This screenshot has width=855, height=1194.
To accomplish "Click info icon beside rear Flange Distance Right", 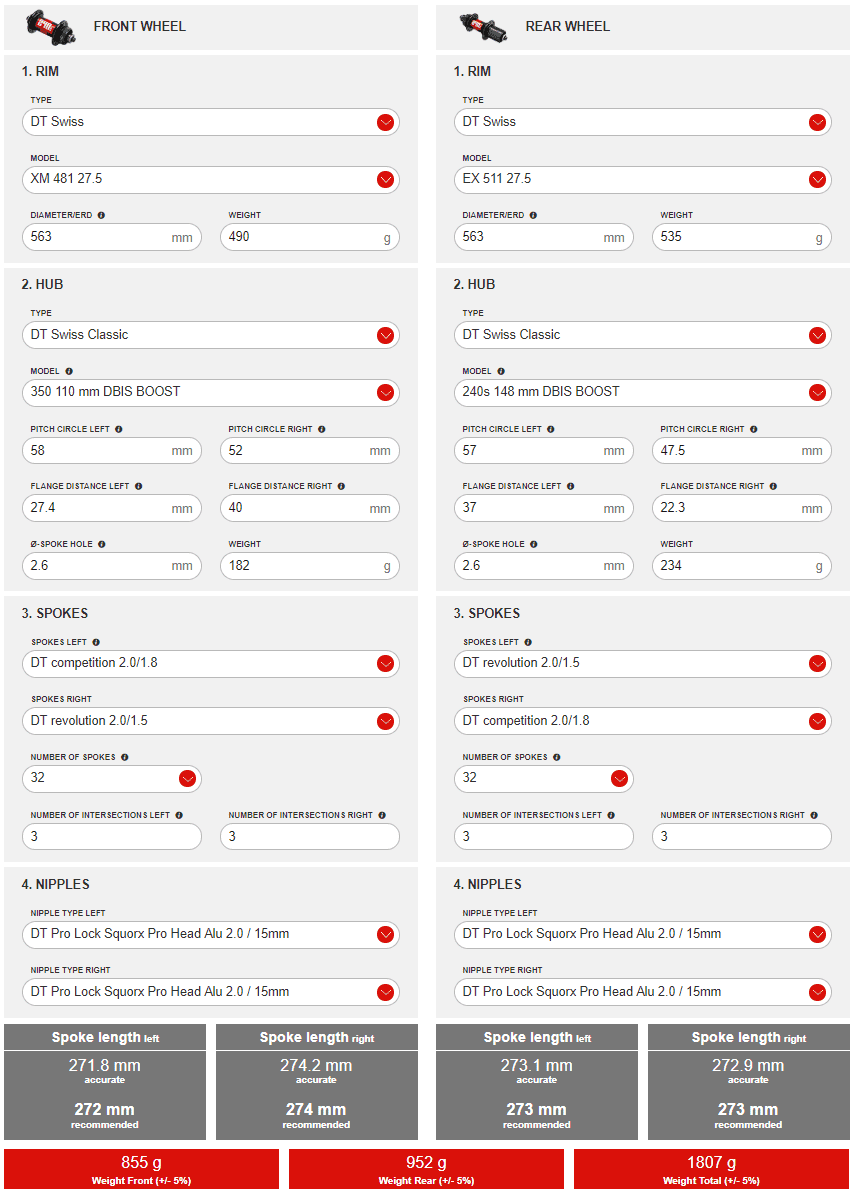I will coord(773,486).
